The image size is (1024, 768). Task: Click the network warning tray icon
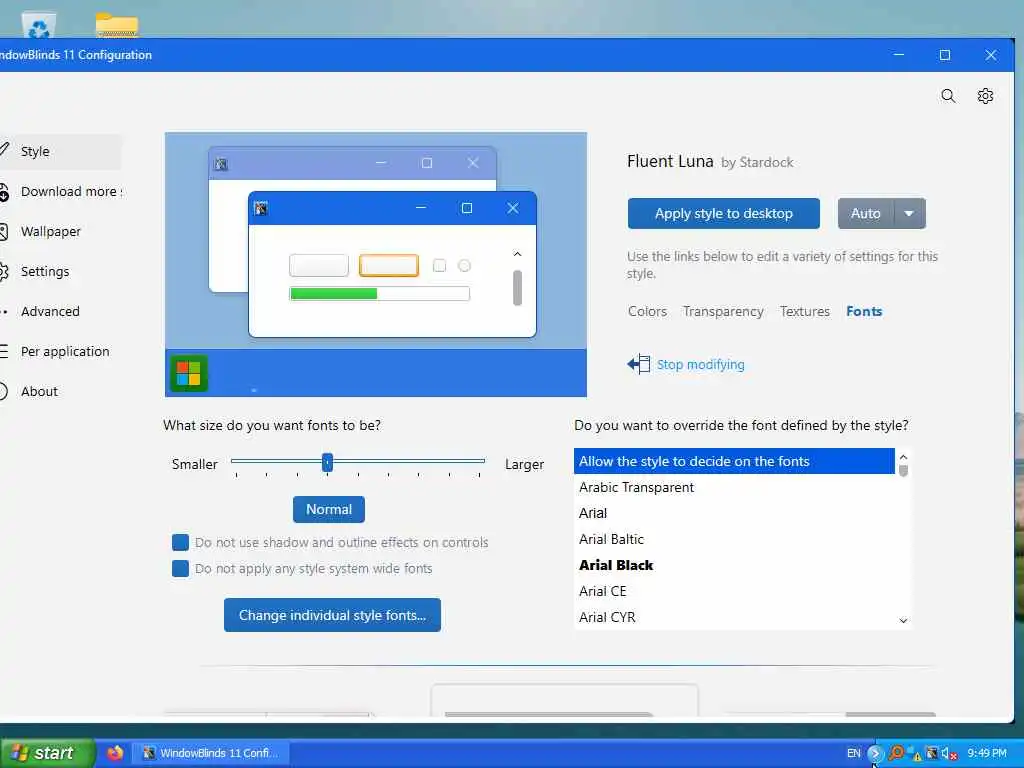click(914, 754)
